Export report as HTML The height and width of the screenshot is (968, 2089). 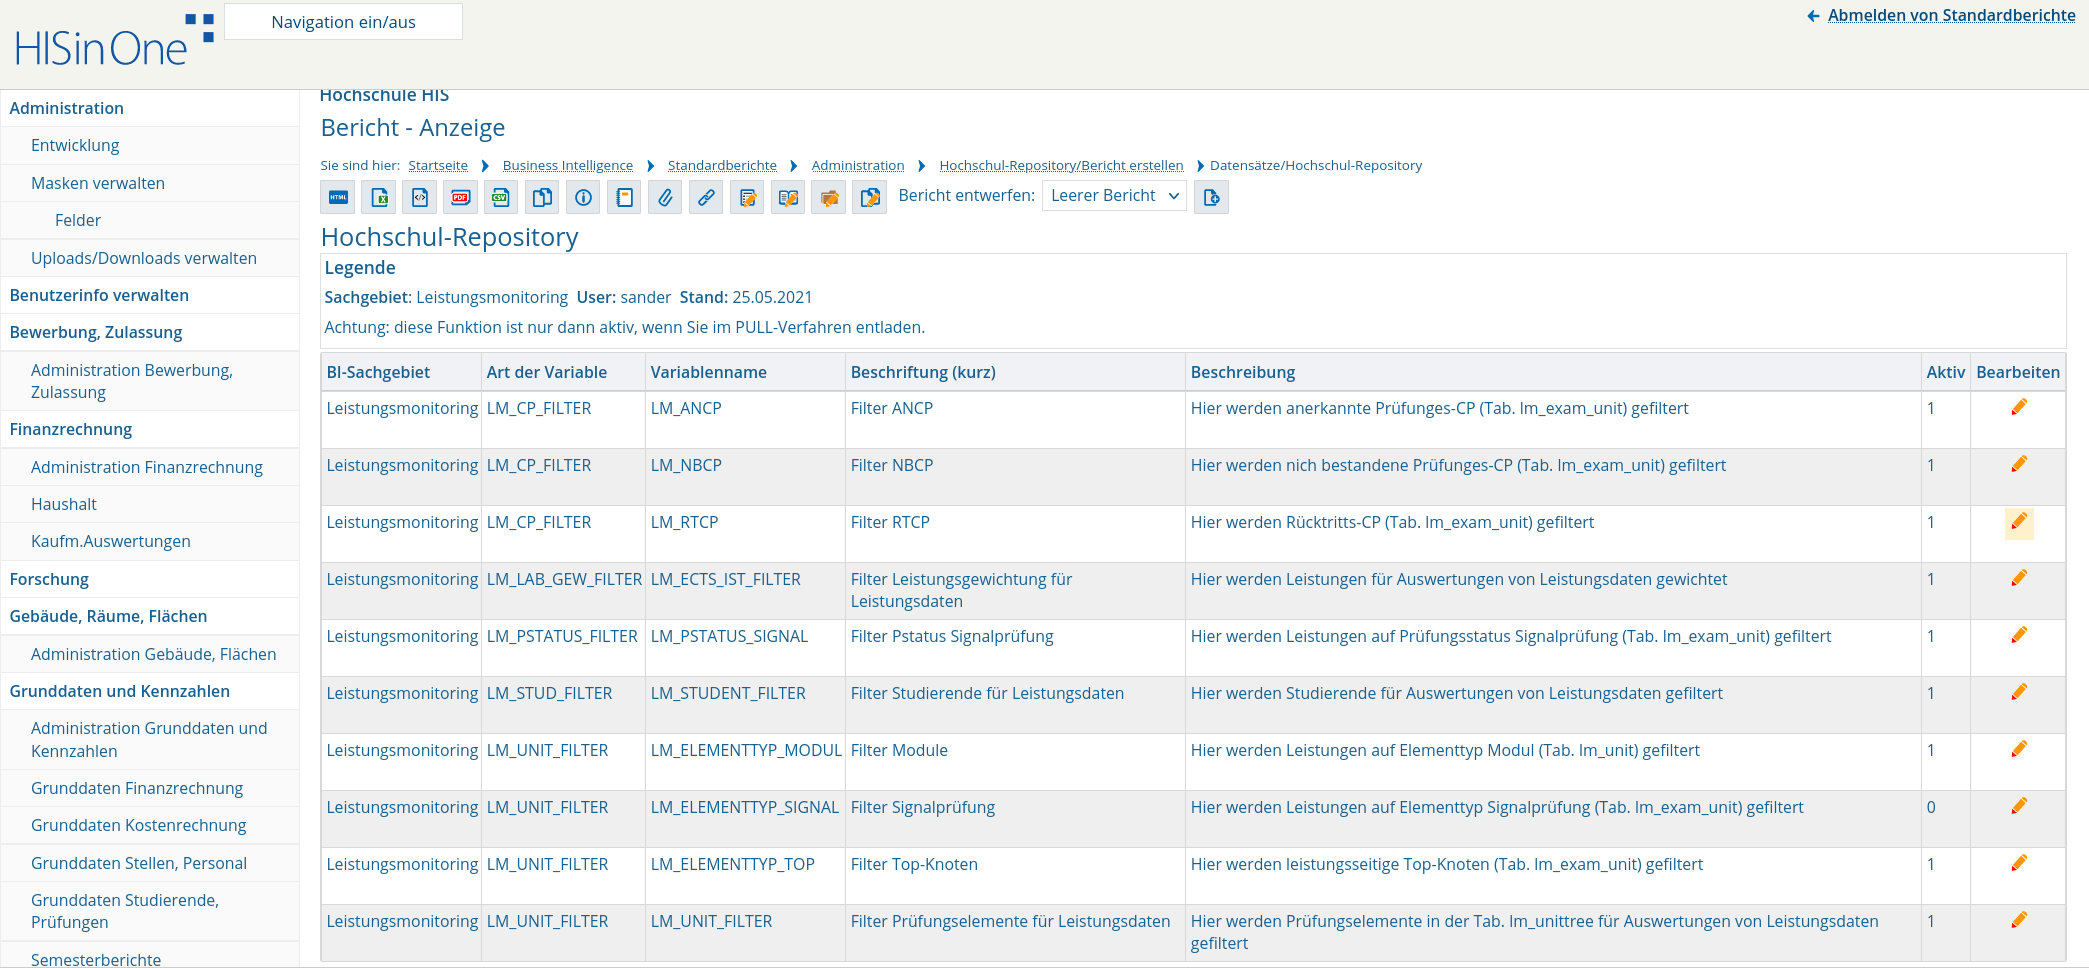coord(339,197)
